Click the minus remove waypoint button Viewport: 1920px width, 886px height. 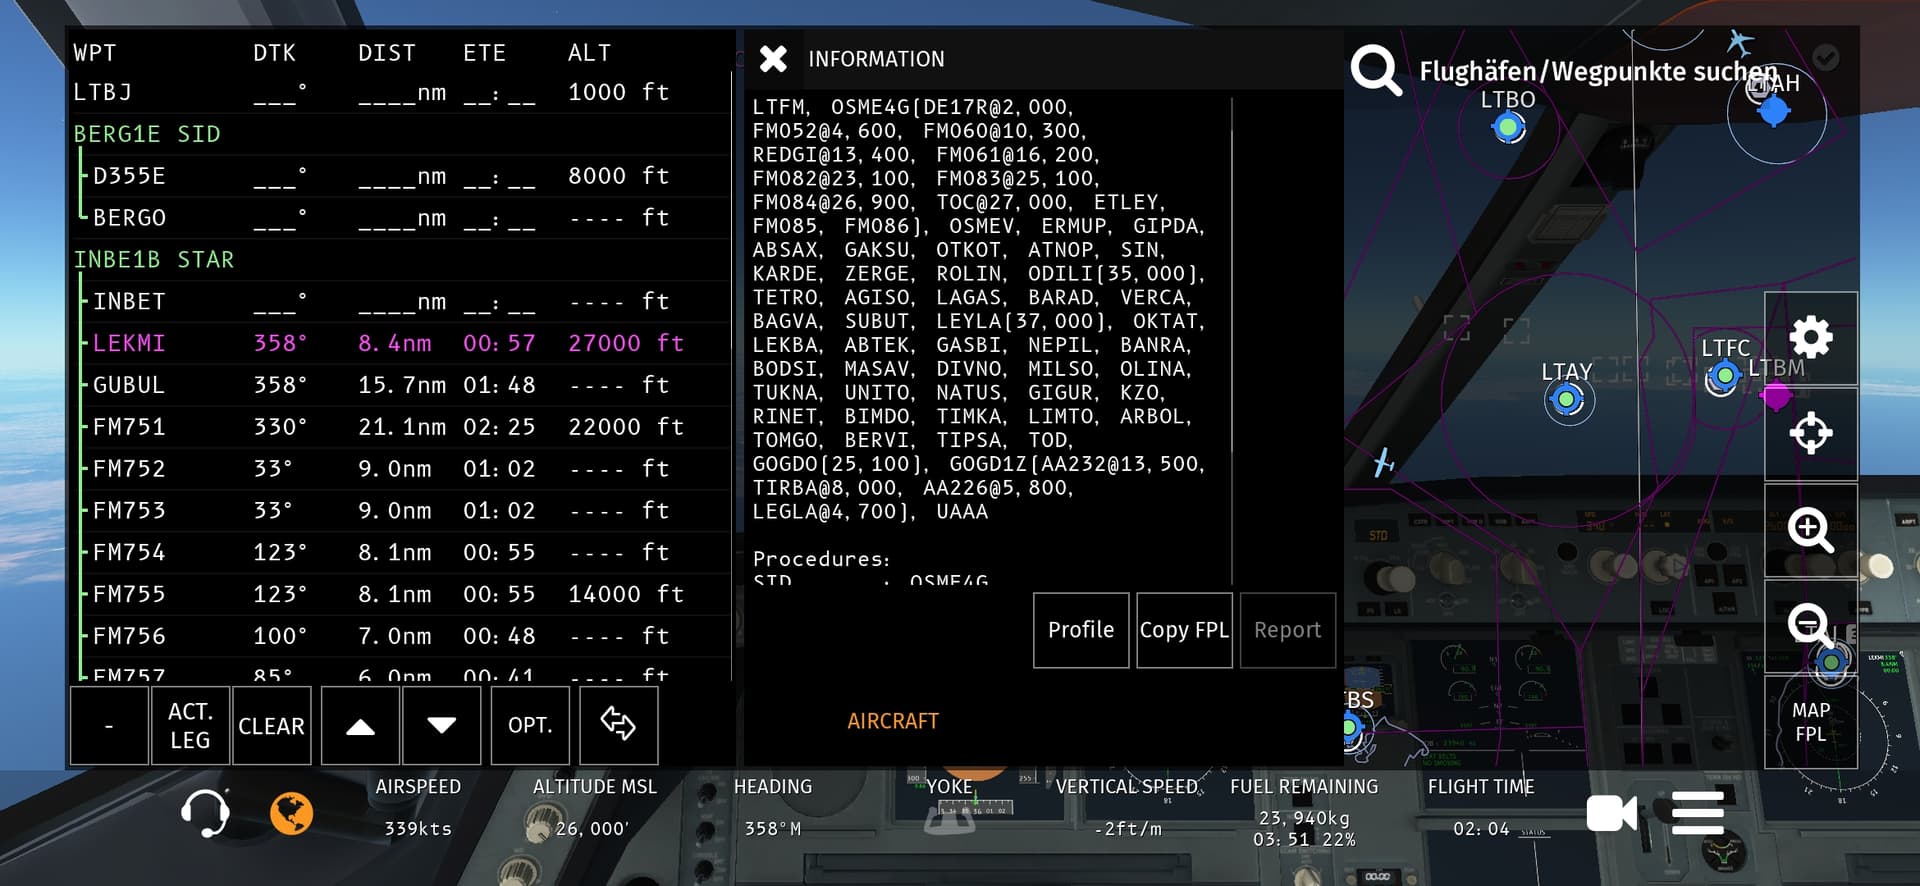109,726
